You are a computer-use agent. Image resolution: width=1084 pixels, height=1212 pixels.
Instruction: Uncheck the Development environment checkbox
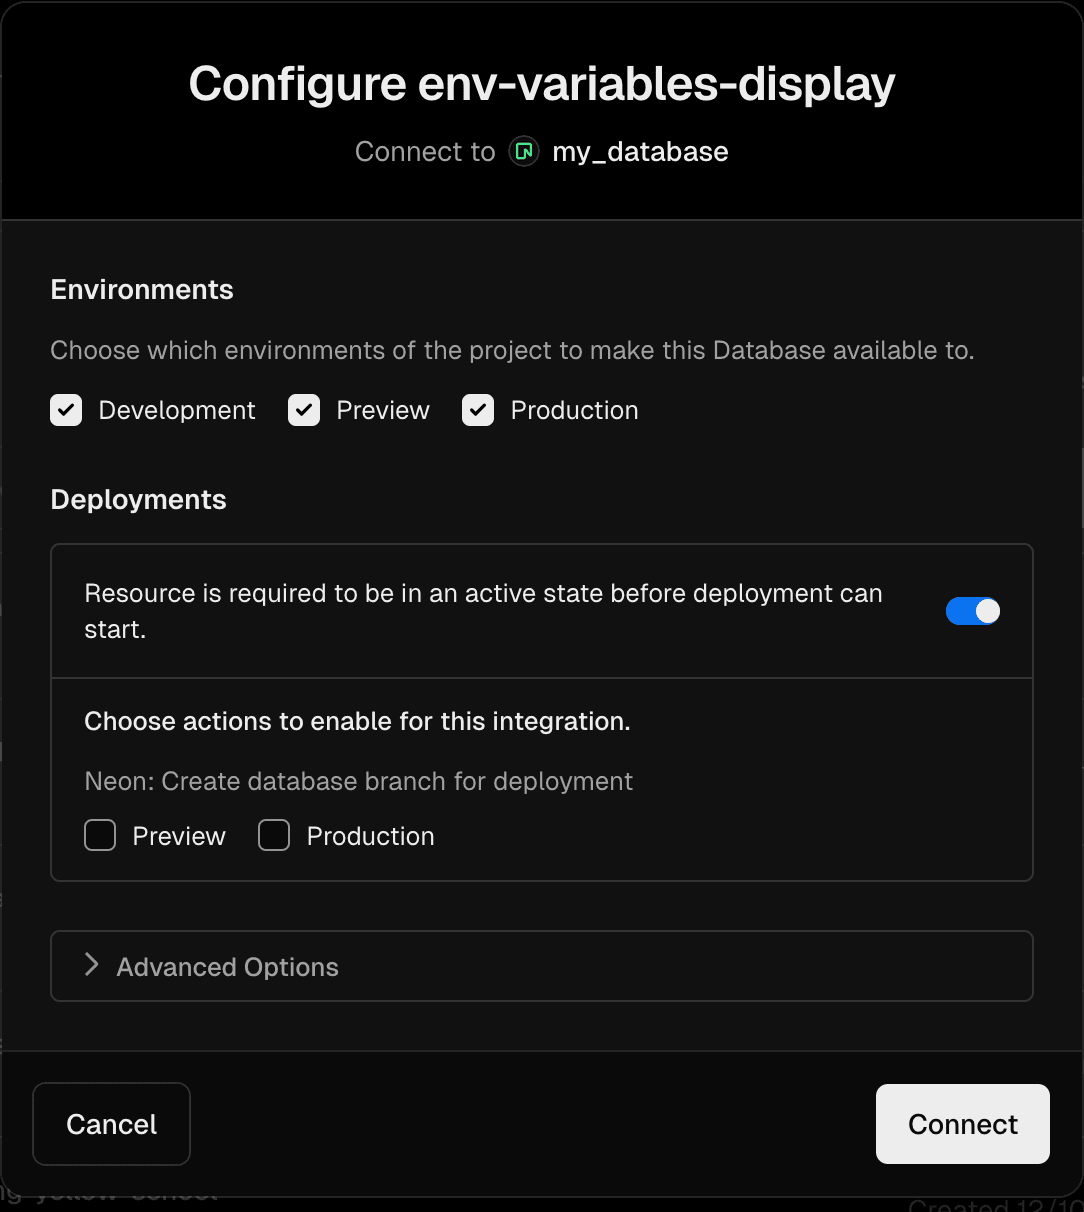tap(66, 410)
